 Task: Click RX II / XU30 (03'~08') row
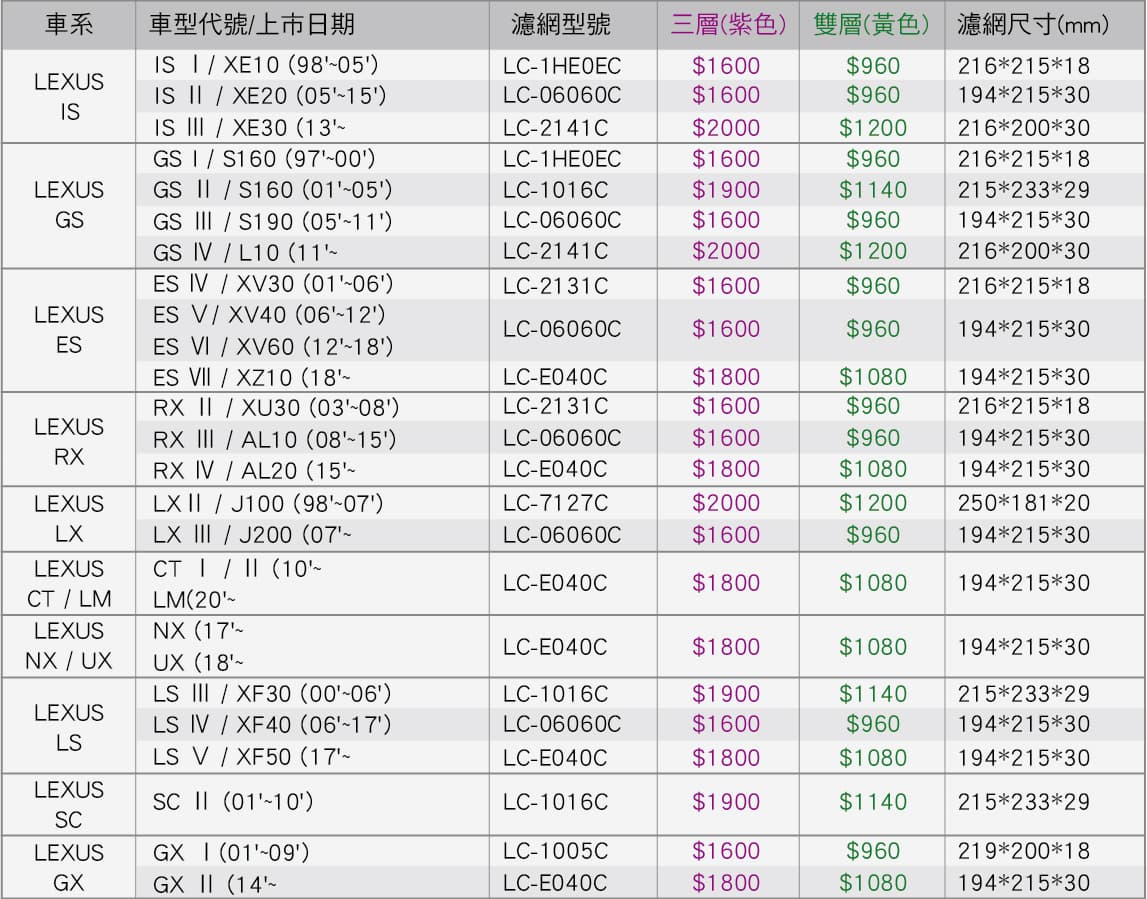point(640,407)
